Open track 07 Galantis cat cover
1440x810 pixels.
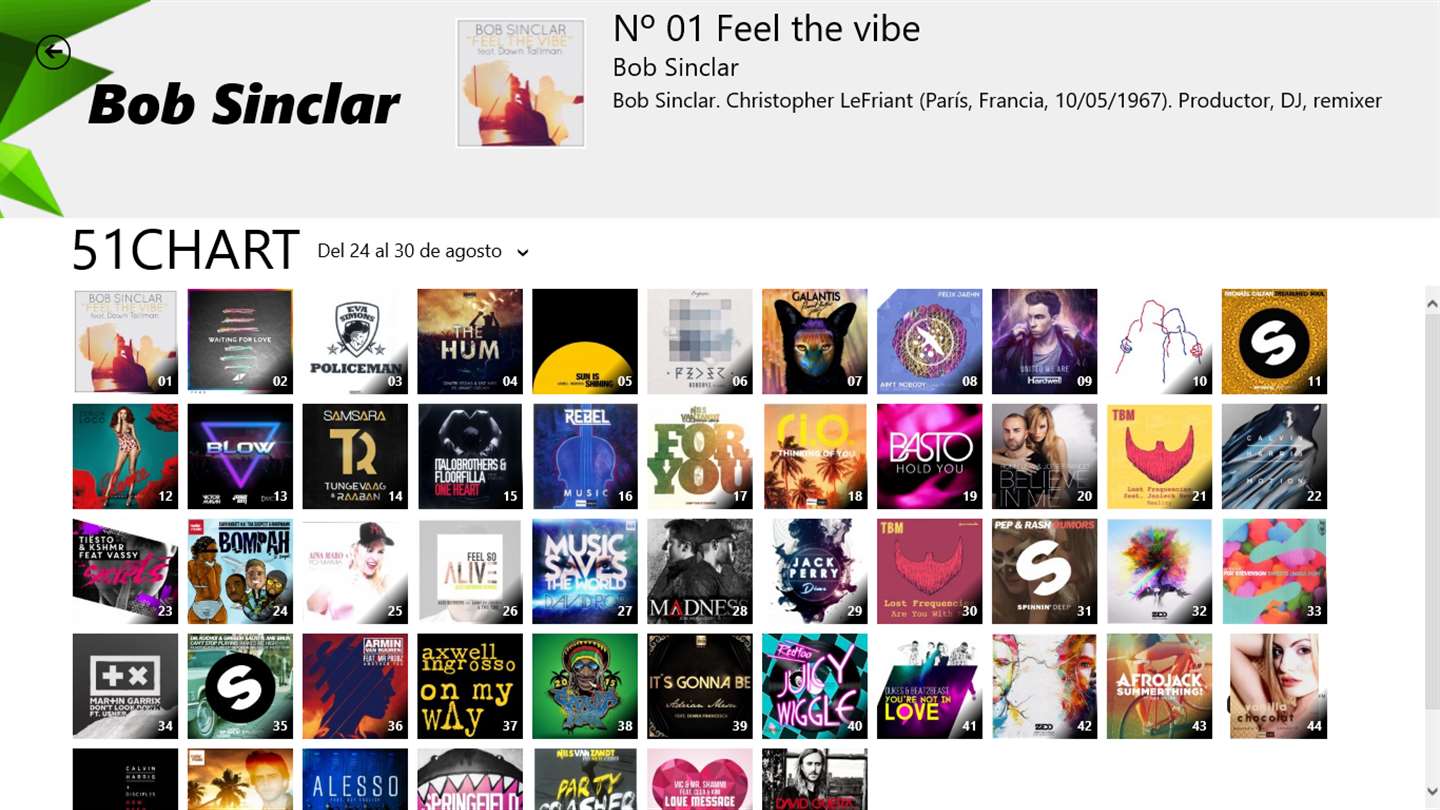tap(815, 341)
